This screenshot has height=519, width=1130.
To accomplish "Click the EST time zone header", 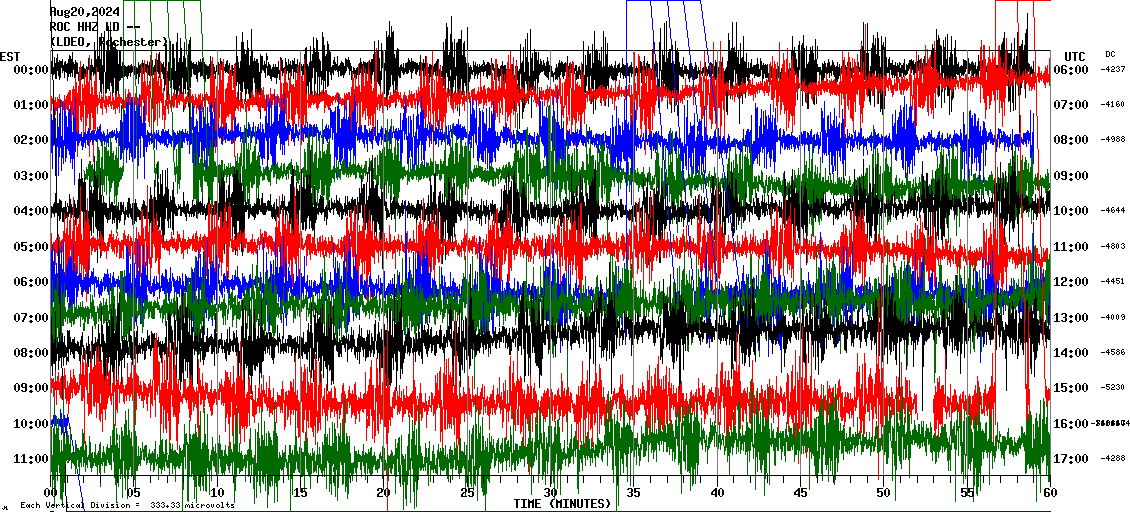I will point(10,56).
